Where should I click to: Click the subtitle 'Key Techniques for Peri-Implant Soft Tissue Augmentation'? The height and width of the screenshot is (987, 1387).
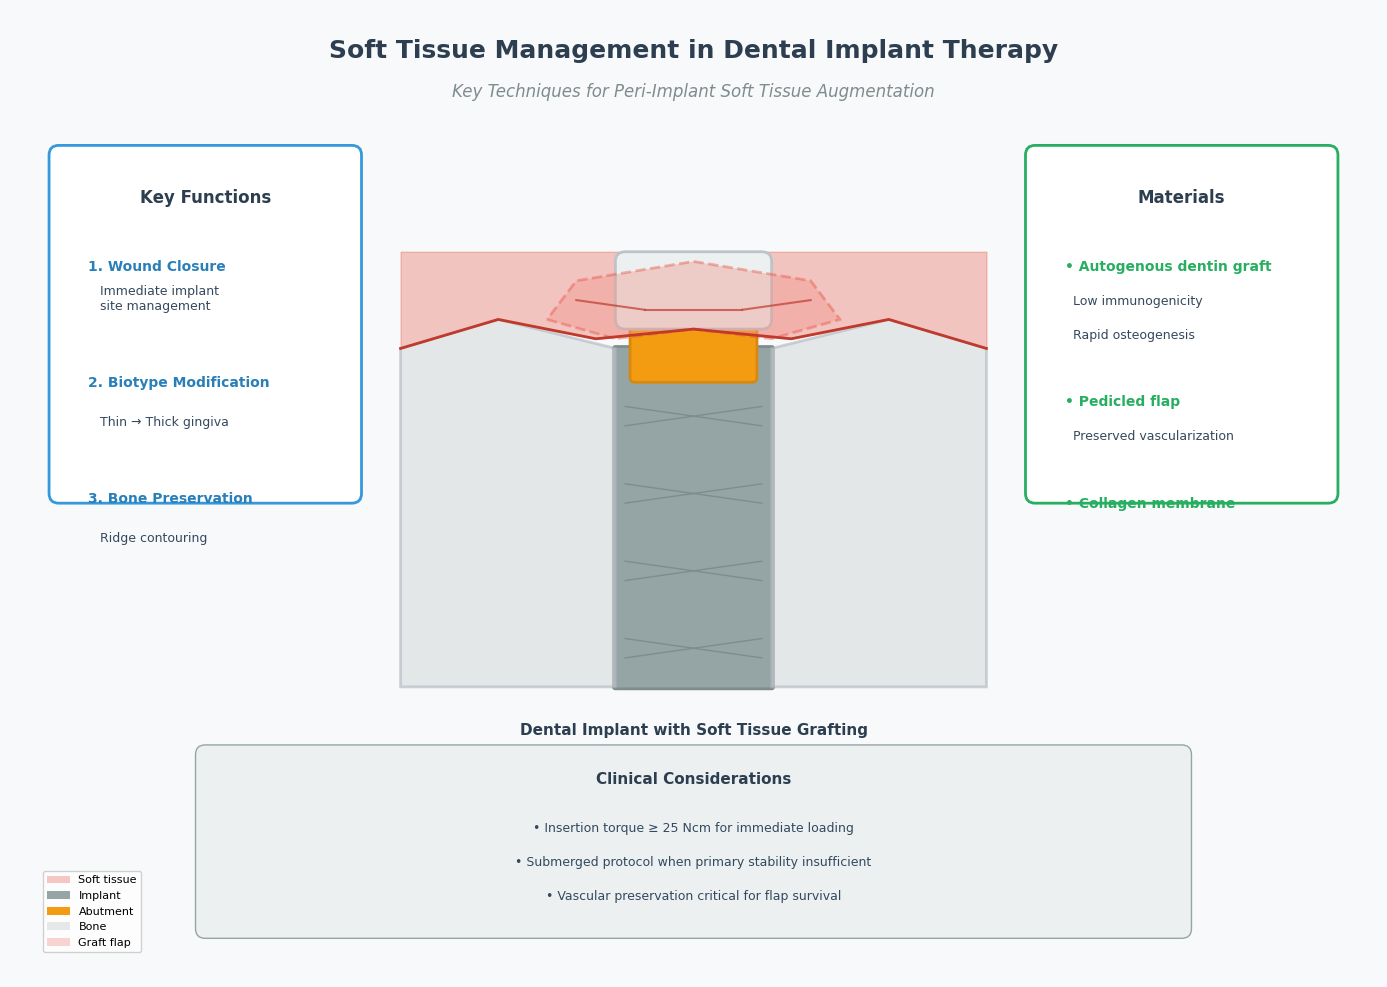[x=693, y=92]
